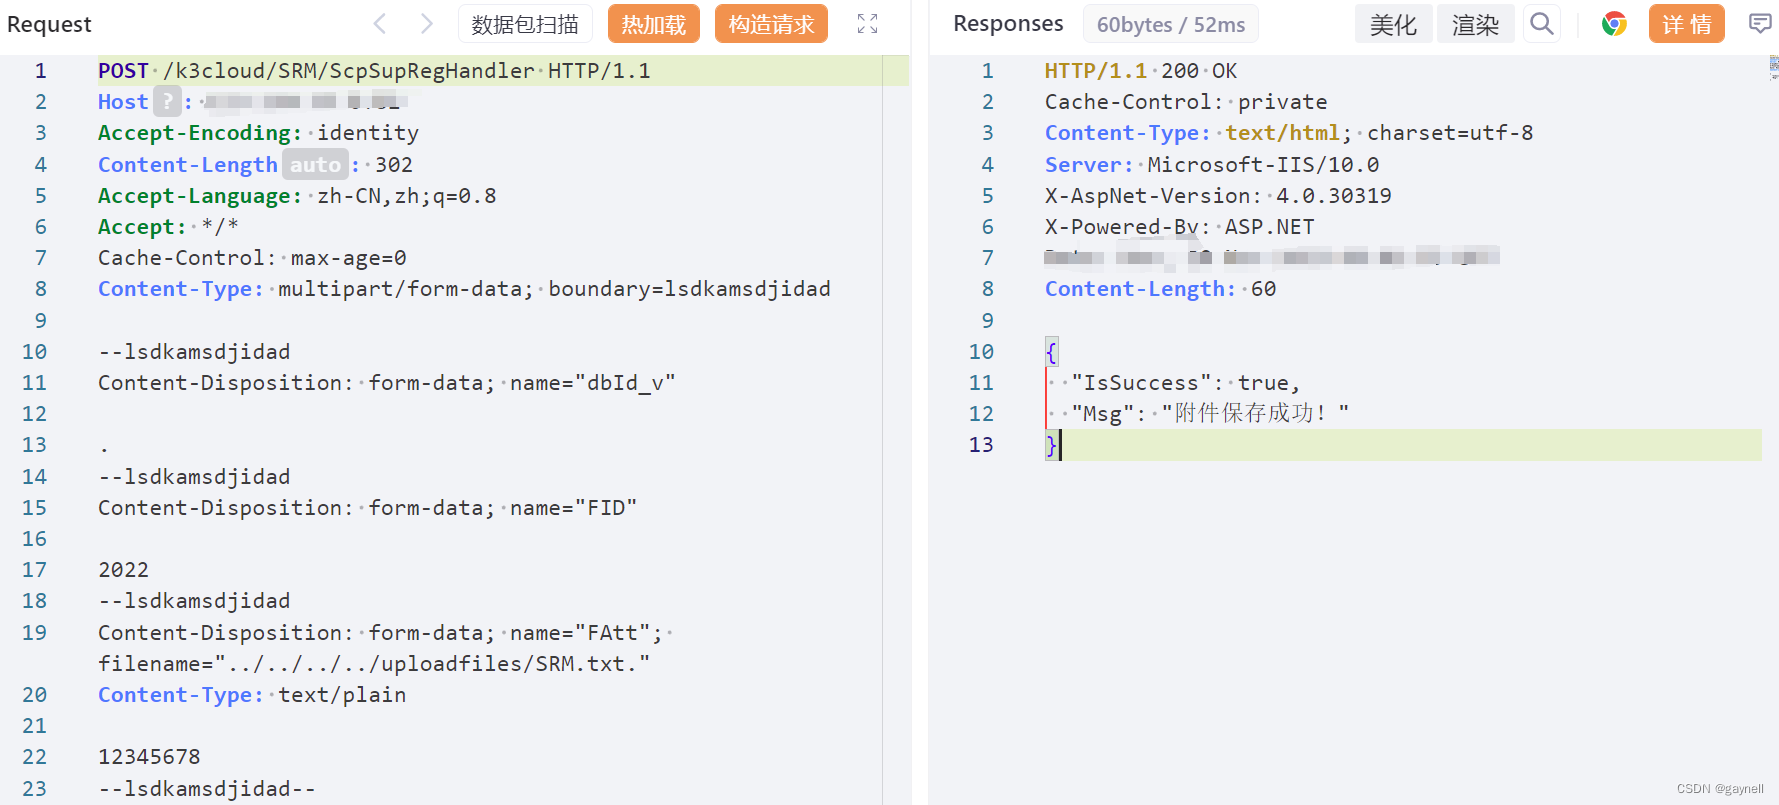
Task: Click the name="dbId_v" form-data line
Action: pyautogui.click(x=387, y=383)
